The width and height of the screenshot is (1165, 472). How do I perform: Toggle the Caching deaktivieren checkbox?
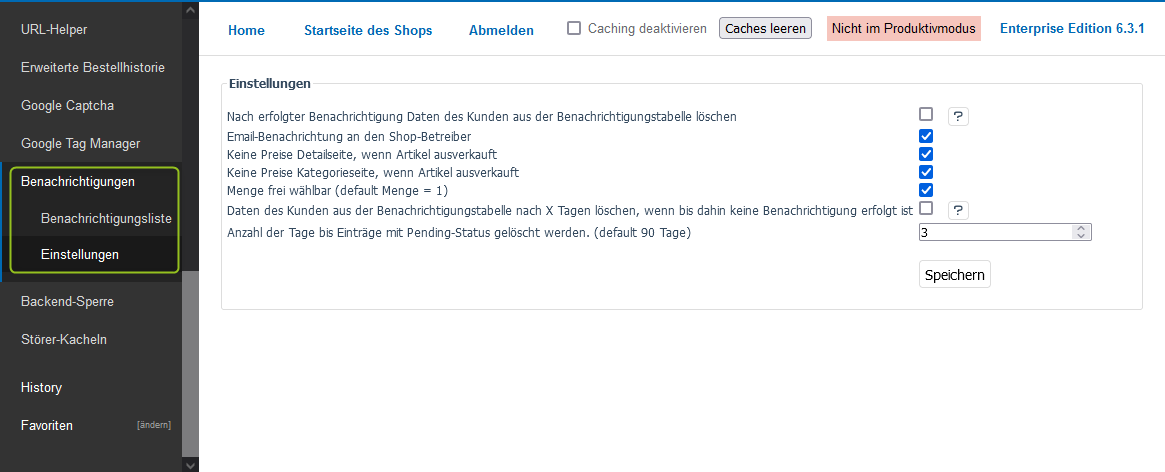[x=574, y=28]
